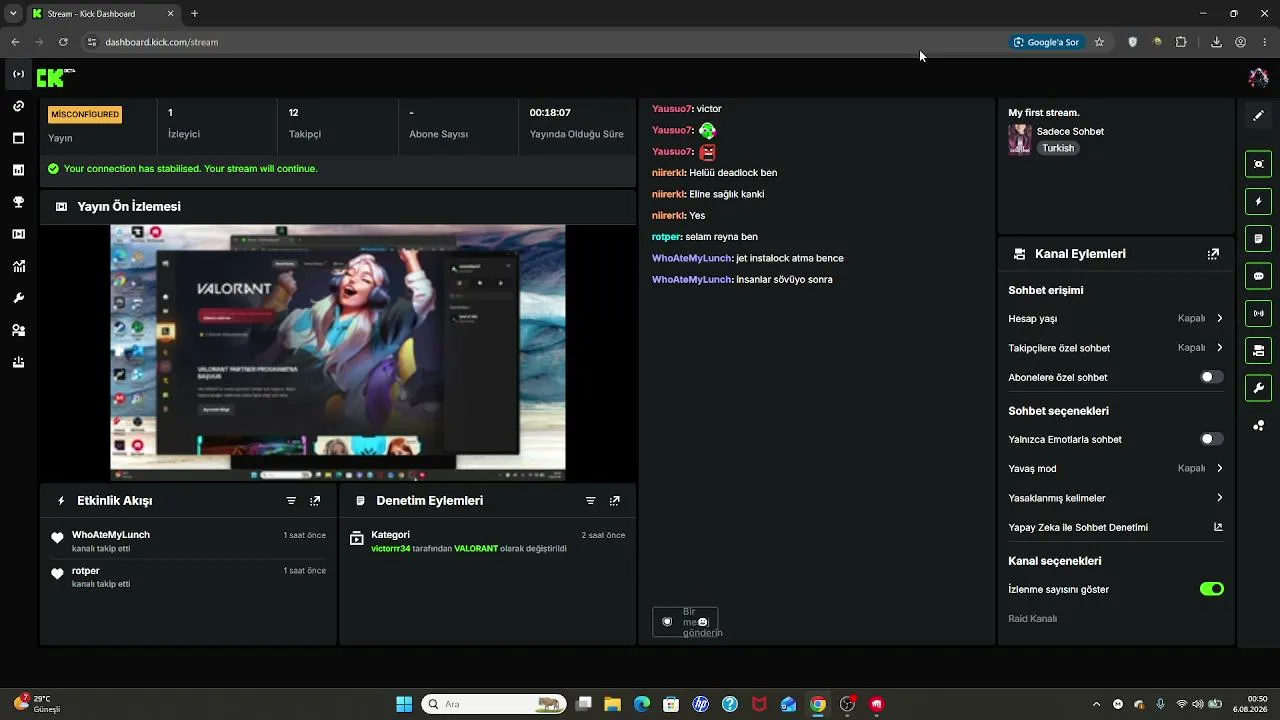1280x720 pixels.
Task: Click the Turkish language tag
Action: [1058, 148]
